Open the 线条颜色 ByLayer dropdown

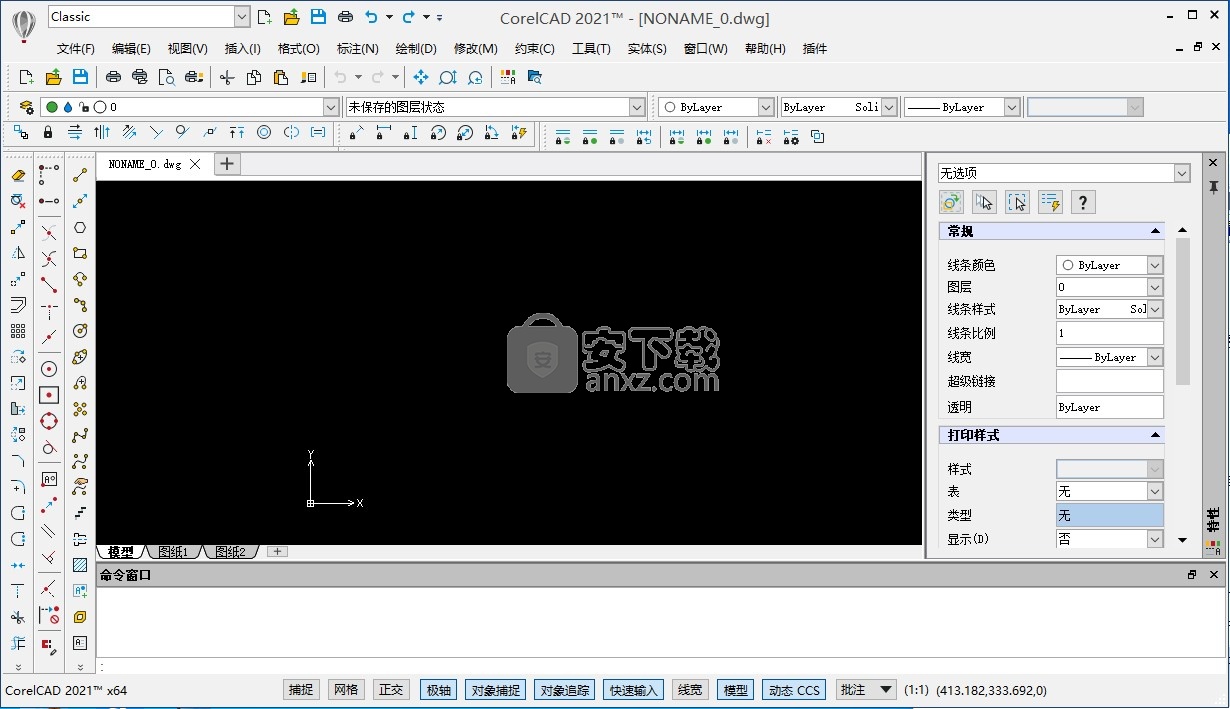tap(1155, 265)
